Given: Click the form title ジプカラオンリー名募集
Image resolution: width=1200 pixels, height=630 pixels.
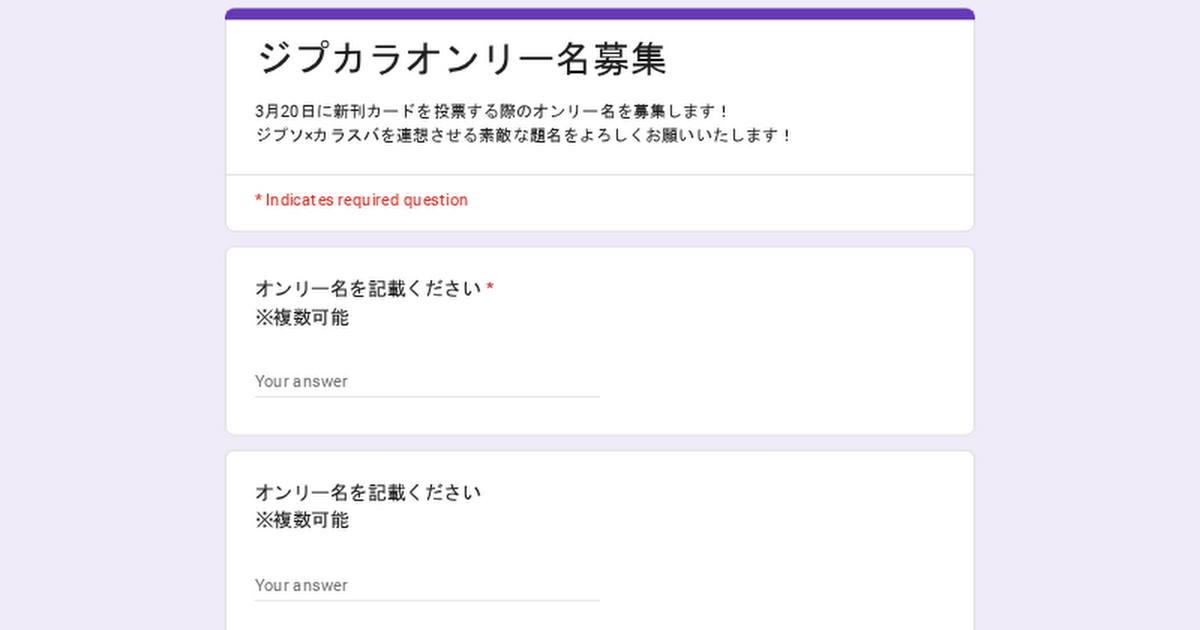Looking at the screenshot, I should coord(462,59).
